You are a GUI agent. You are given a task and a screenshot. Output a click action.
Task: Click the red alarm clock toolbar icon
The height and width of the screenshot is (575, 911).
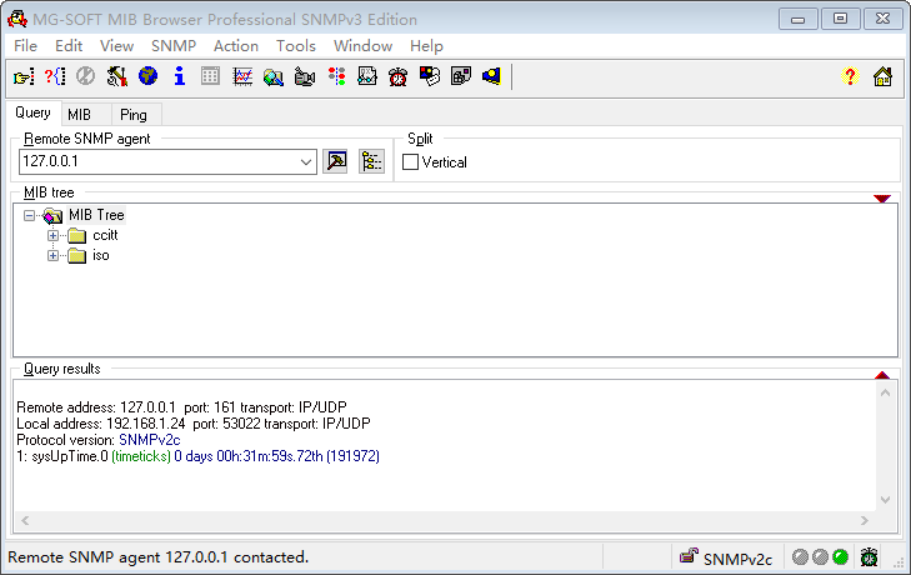[398, 77]
